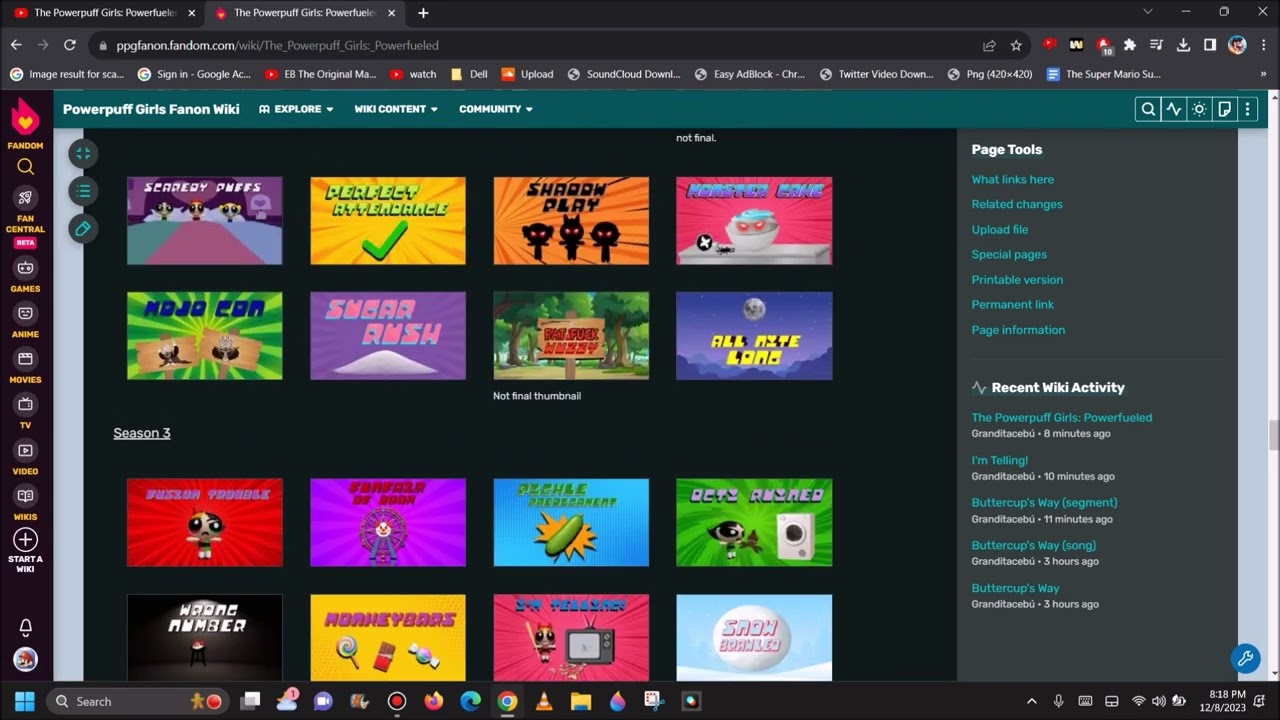Open the Pickle Predicament thumbnail
This screenshot has height=720, width=1280.
pyautogui.click(x=571, y=522)
